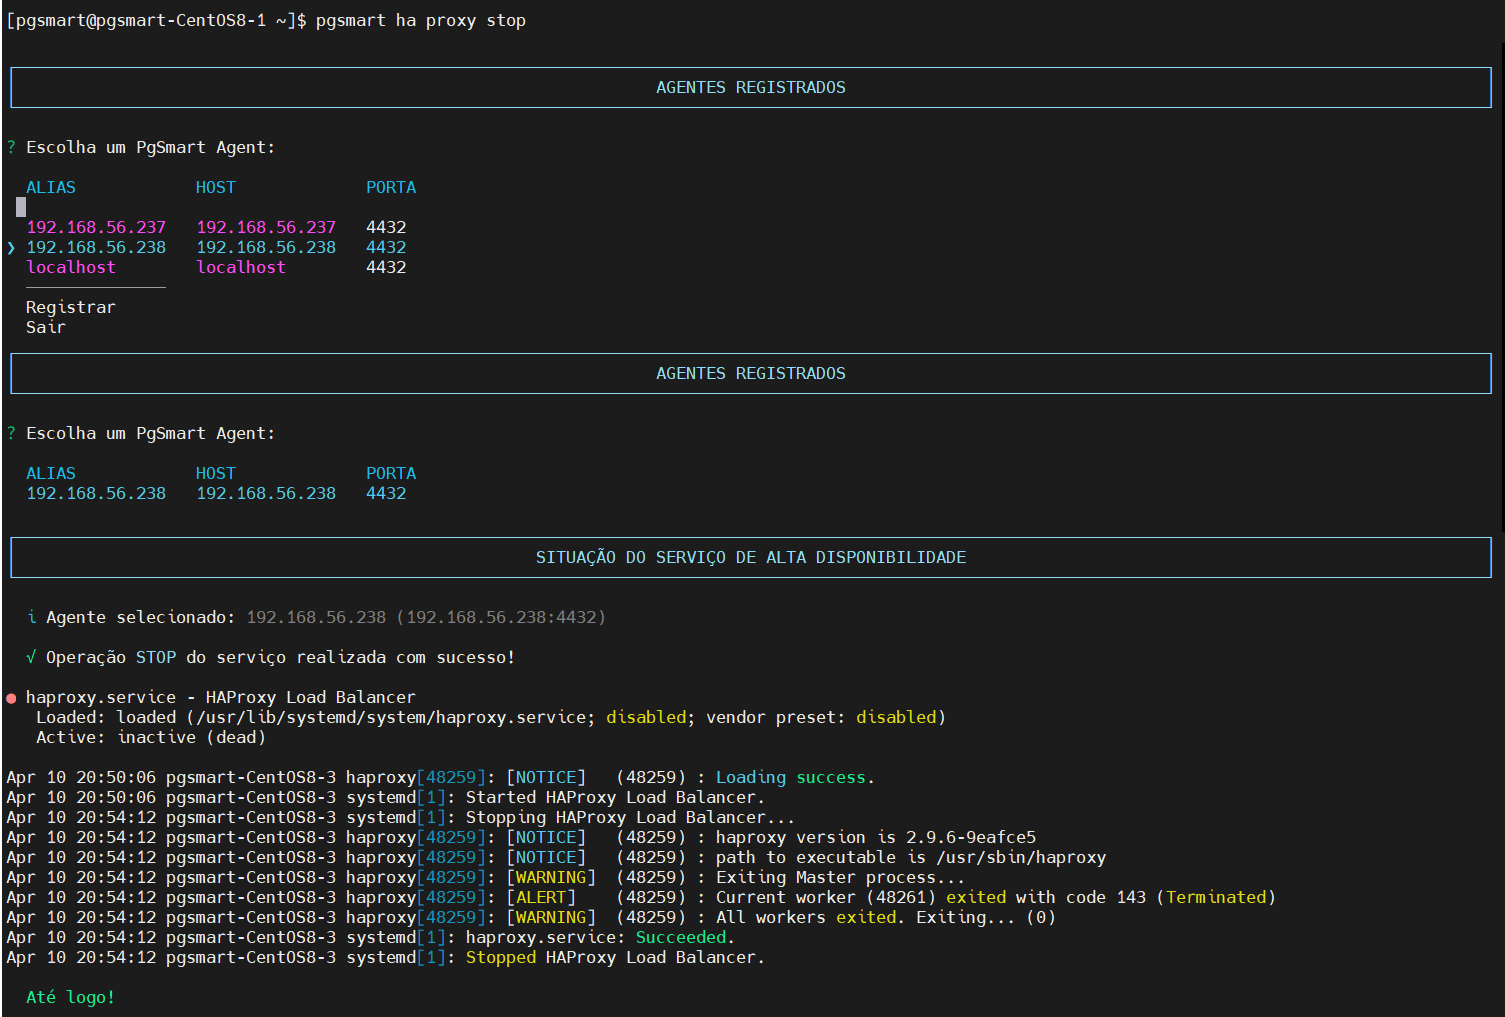Click the second AGENTES REGISTRADOS header
This screenshot has height=1017, width=1505.
point(751,373)
